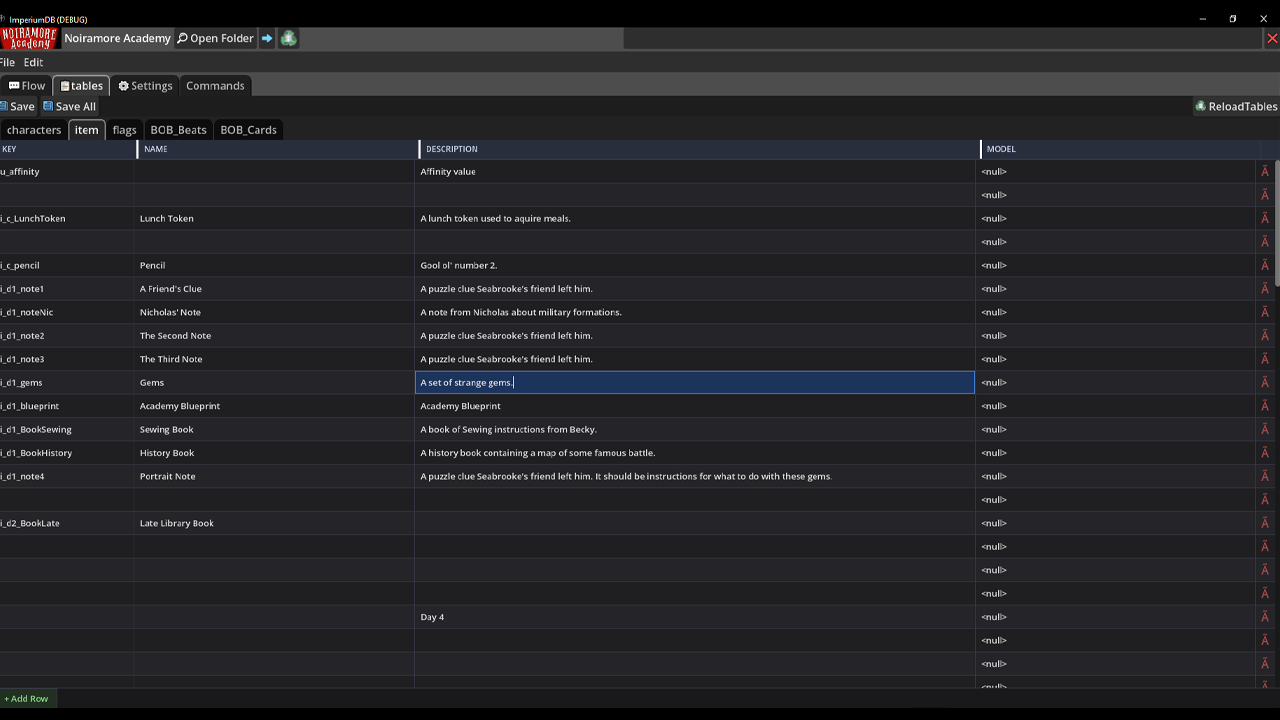Click the KEY column header

click(x=68, y=149)
